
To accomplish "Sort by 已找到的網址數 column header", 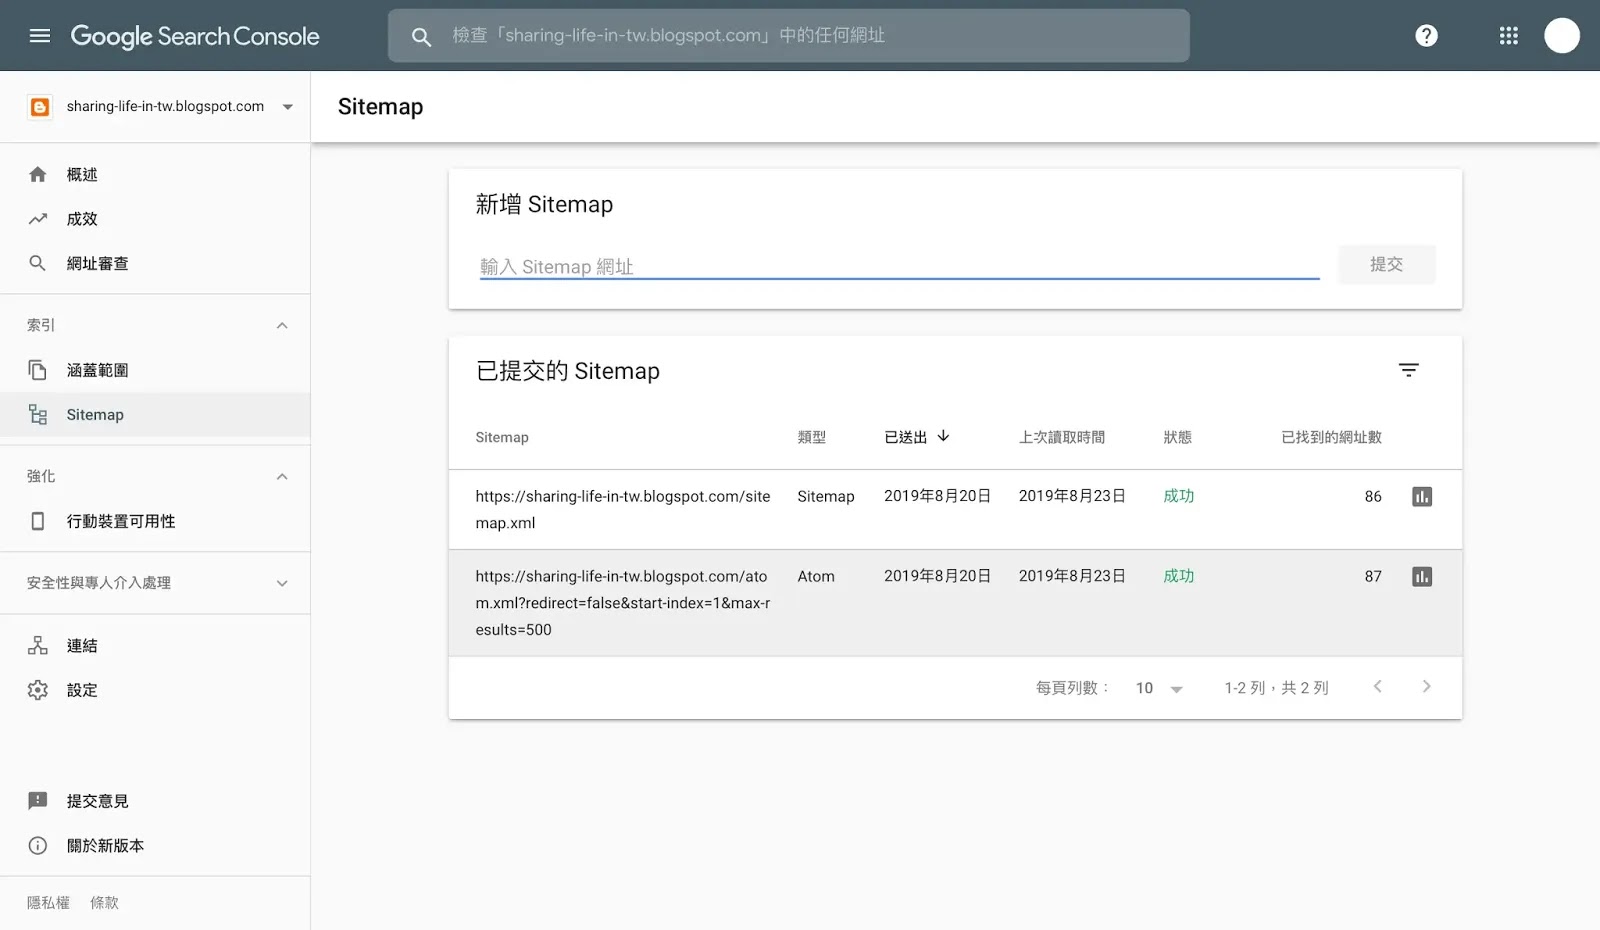I will [1331, 437].
